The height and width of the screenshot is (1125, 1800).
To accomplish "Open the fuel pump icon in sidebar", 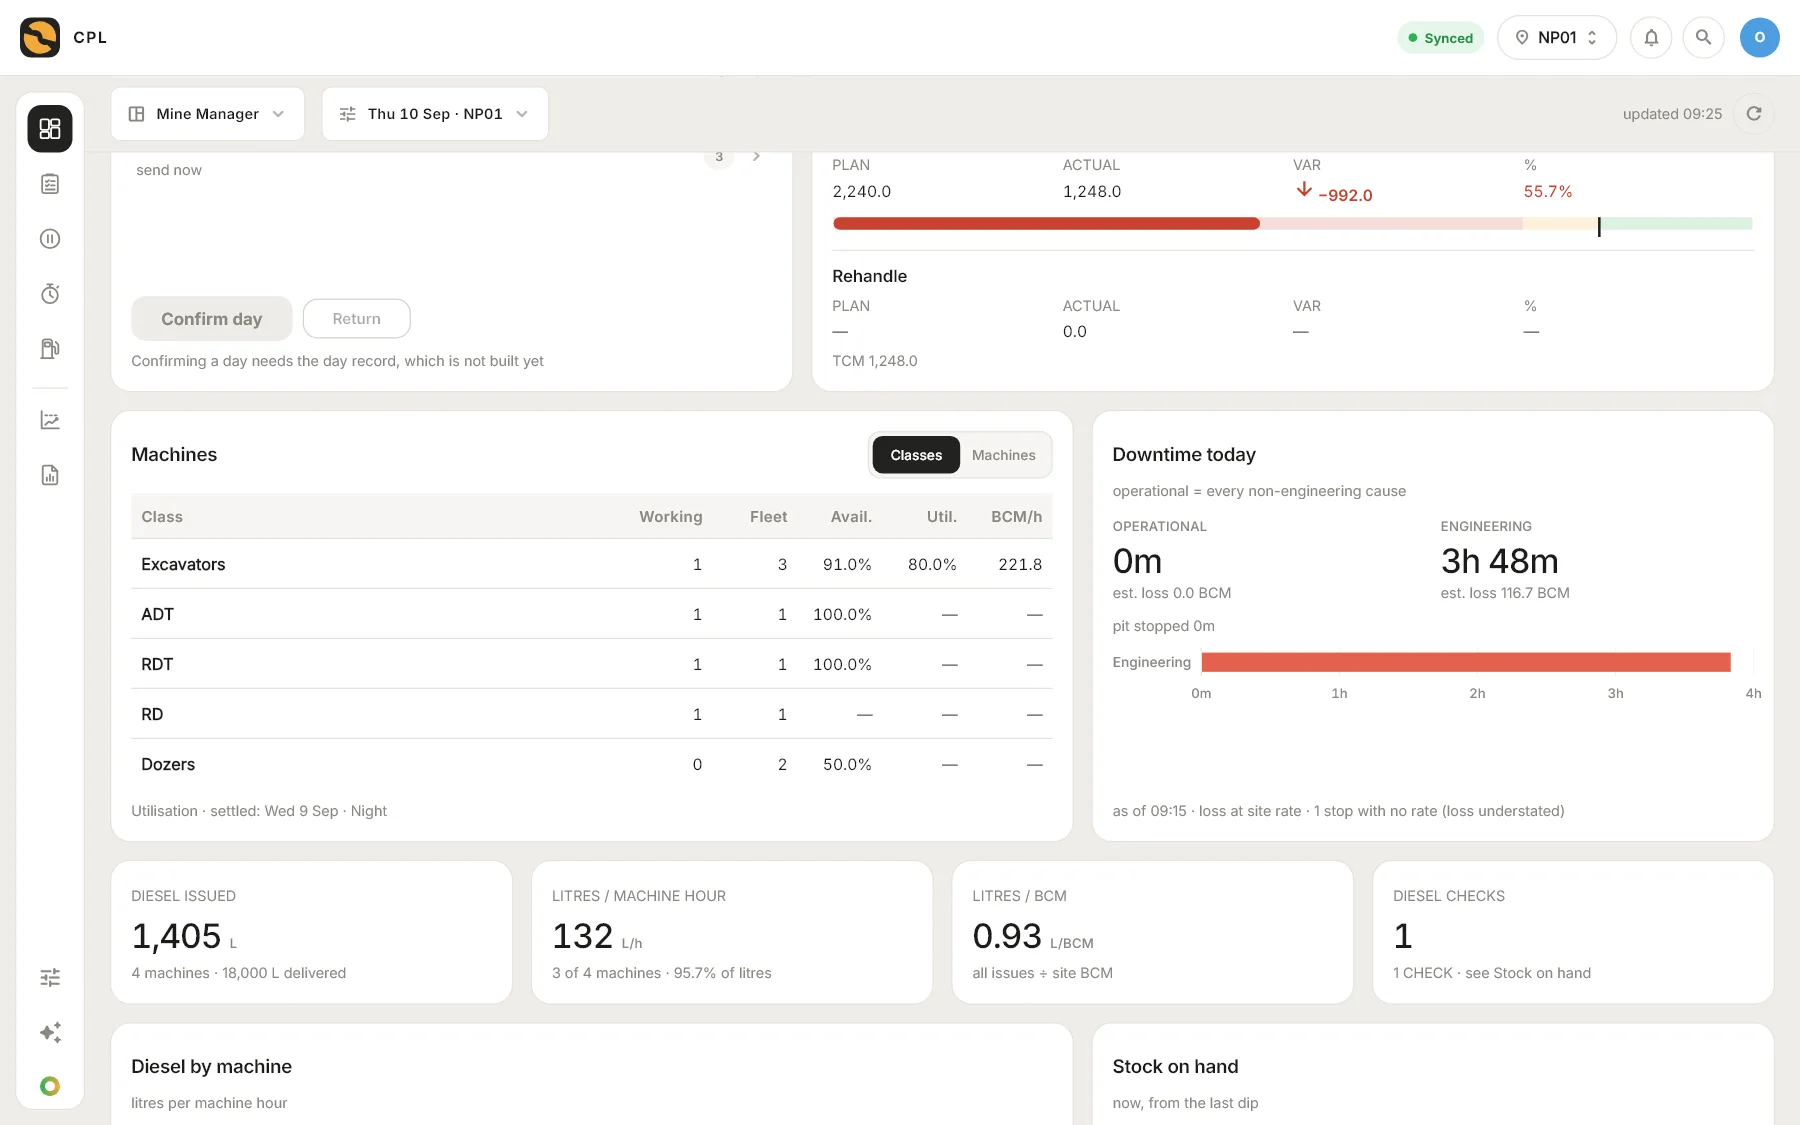I will 50,349.
